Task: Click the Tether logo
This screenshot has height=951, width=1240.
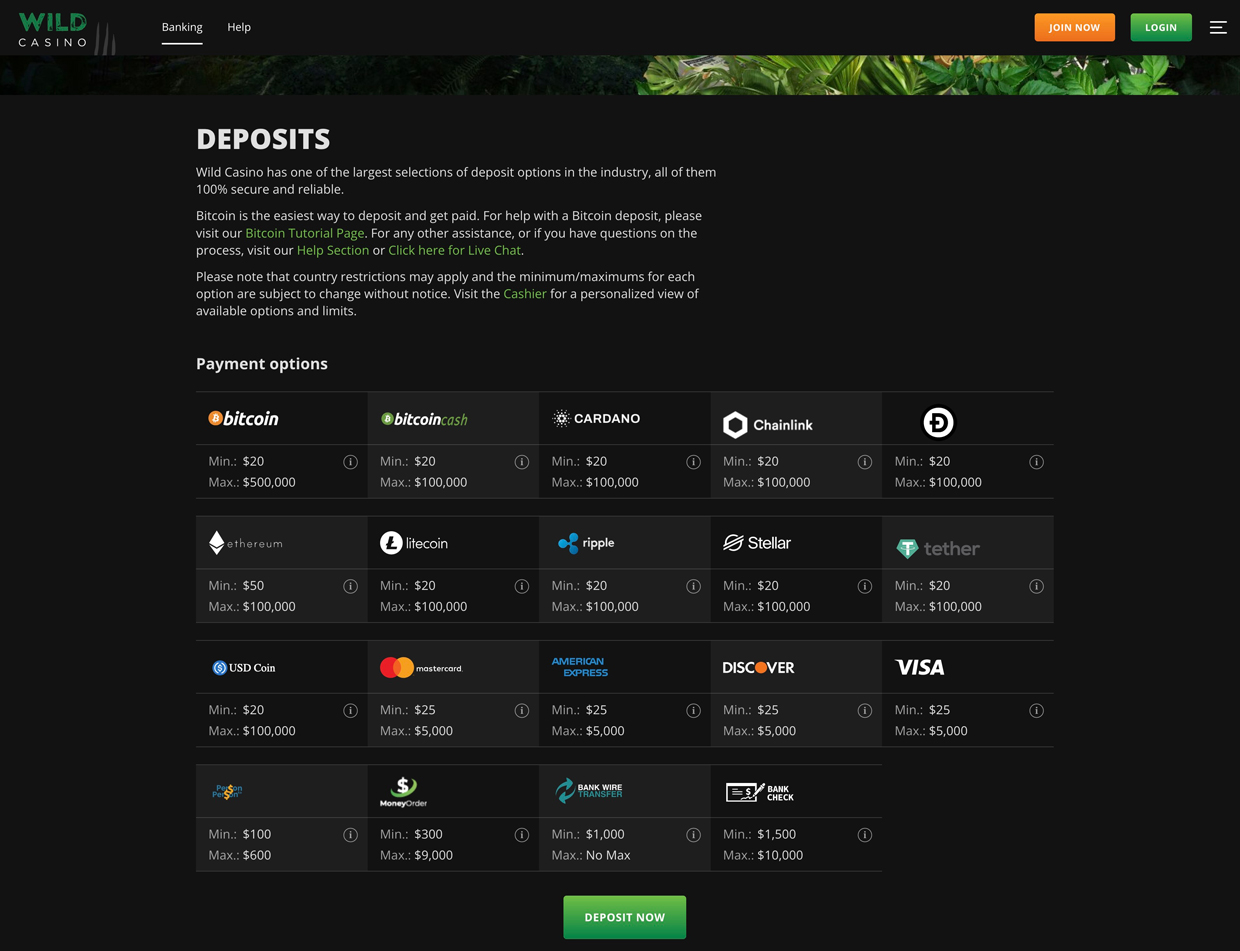Action: pos(938,548)
